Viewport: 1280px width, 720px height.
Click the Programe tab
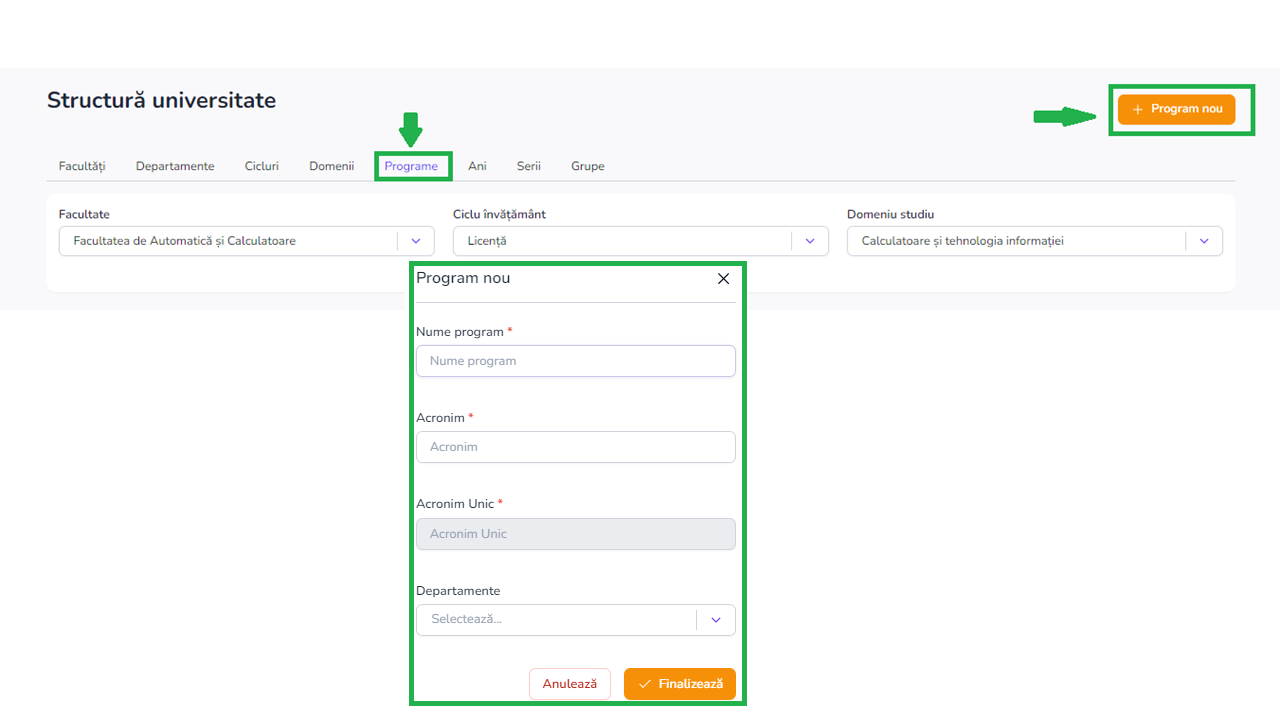point(411,166)
